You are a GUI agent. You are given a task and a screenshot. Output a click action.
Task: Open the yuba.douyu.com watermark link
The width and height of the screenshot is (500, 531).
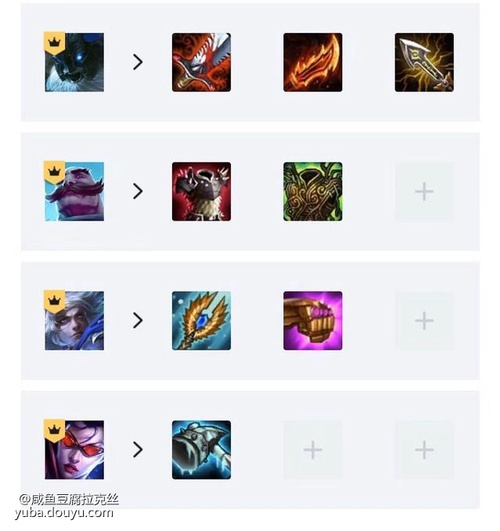pyautogui.click(x=64, y=513)
